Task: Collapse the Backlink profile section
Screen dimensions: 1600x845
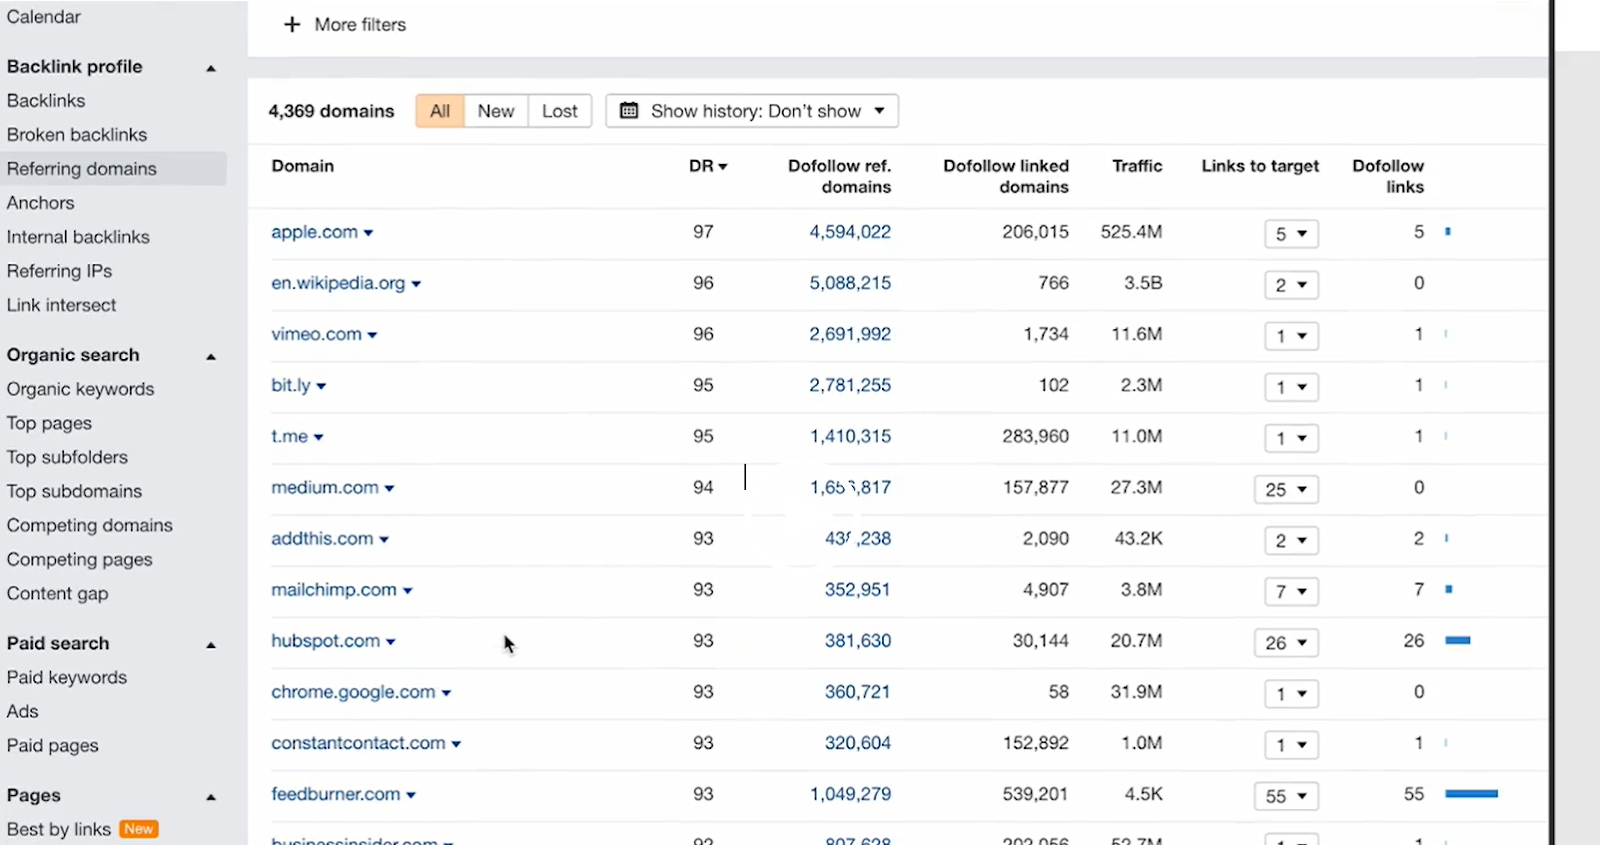Action: pyautogui.click(x=211, y=68)
